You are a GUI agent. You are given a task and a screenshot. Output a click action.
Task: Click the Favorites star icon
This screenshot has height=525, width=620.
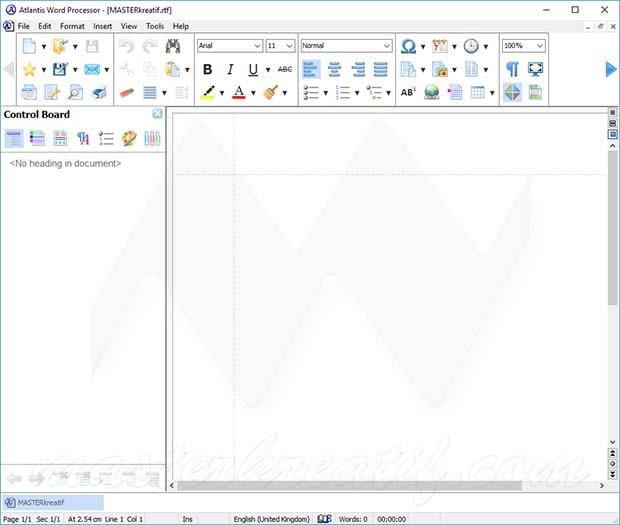click(29, 70)
